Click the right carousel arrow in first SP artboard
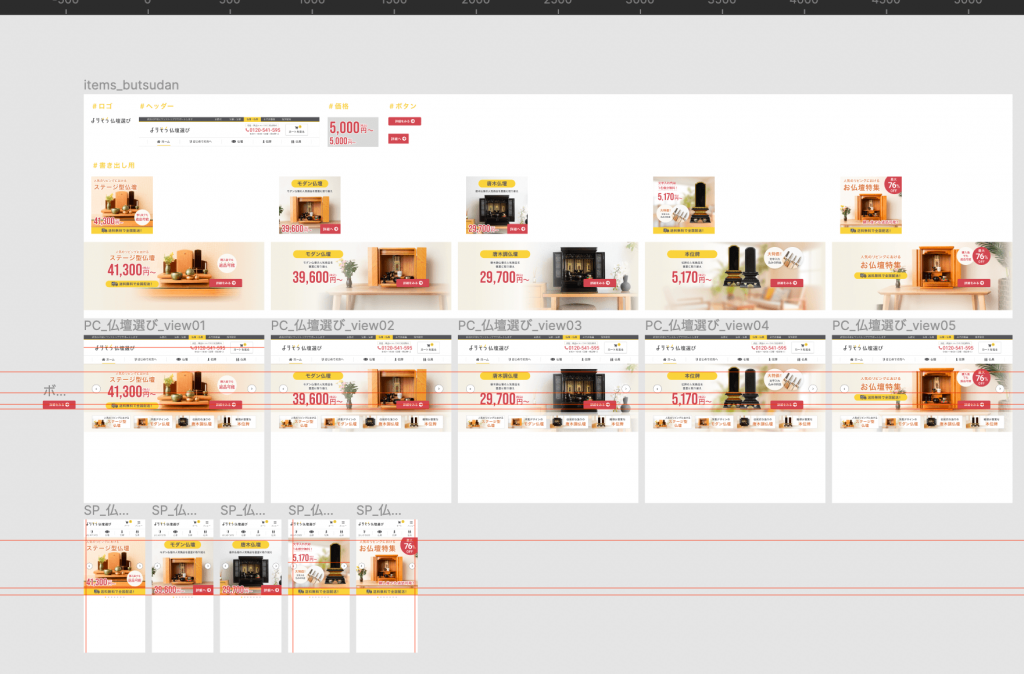 141,565
